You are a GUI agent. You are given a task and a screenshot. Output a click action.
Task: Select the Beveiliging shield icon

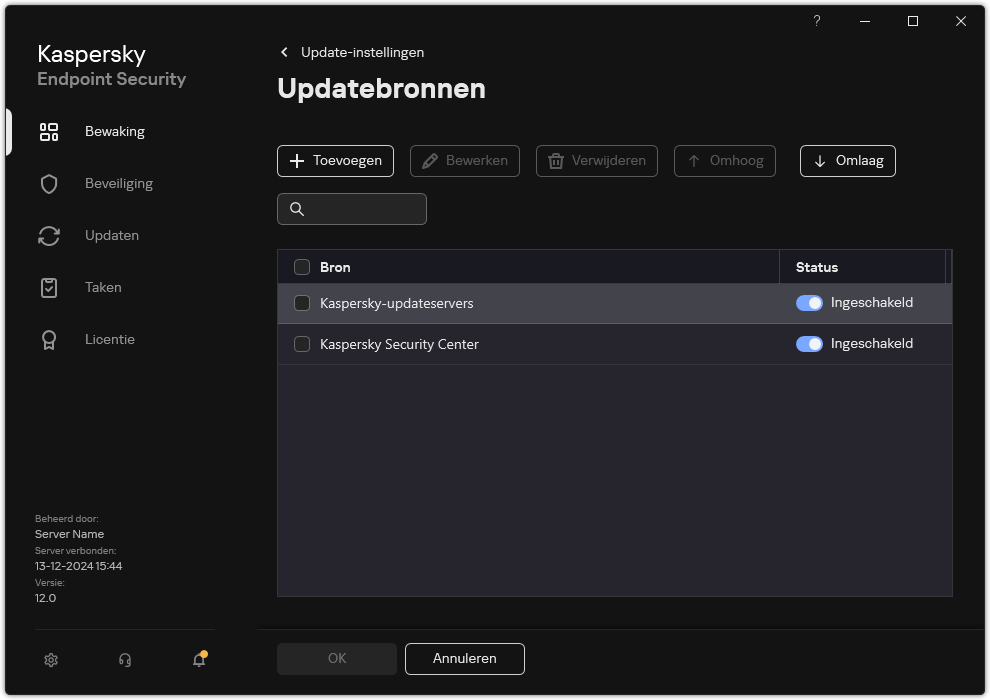[49, 183]
